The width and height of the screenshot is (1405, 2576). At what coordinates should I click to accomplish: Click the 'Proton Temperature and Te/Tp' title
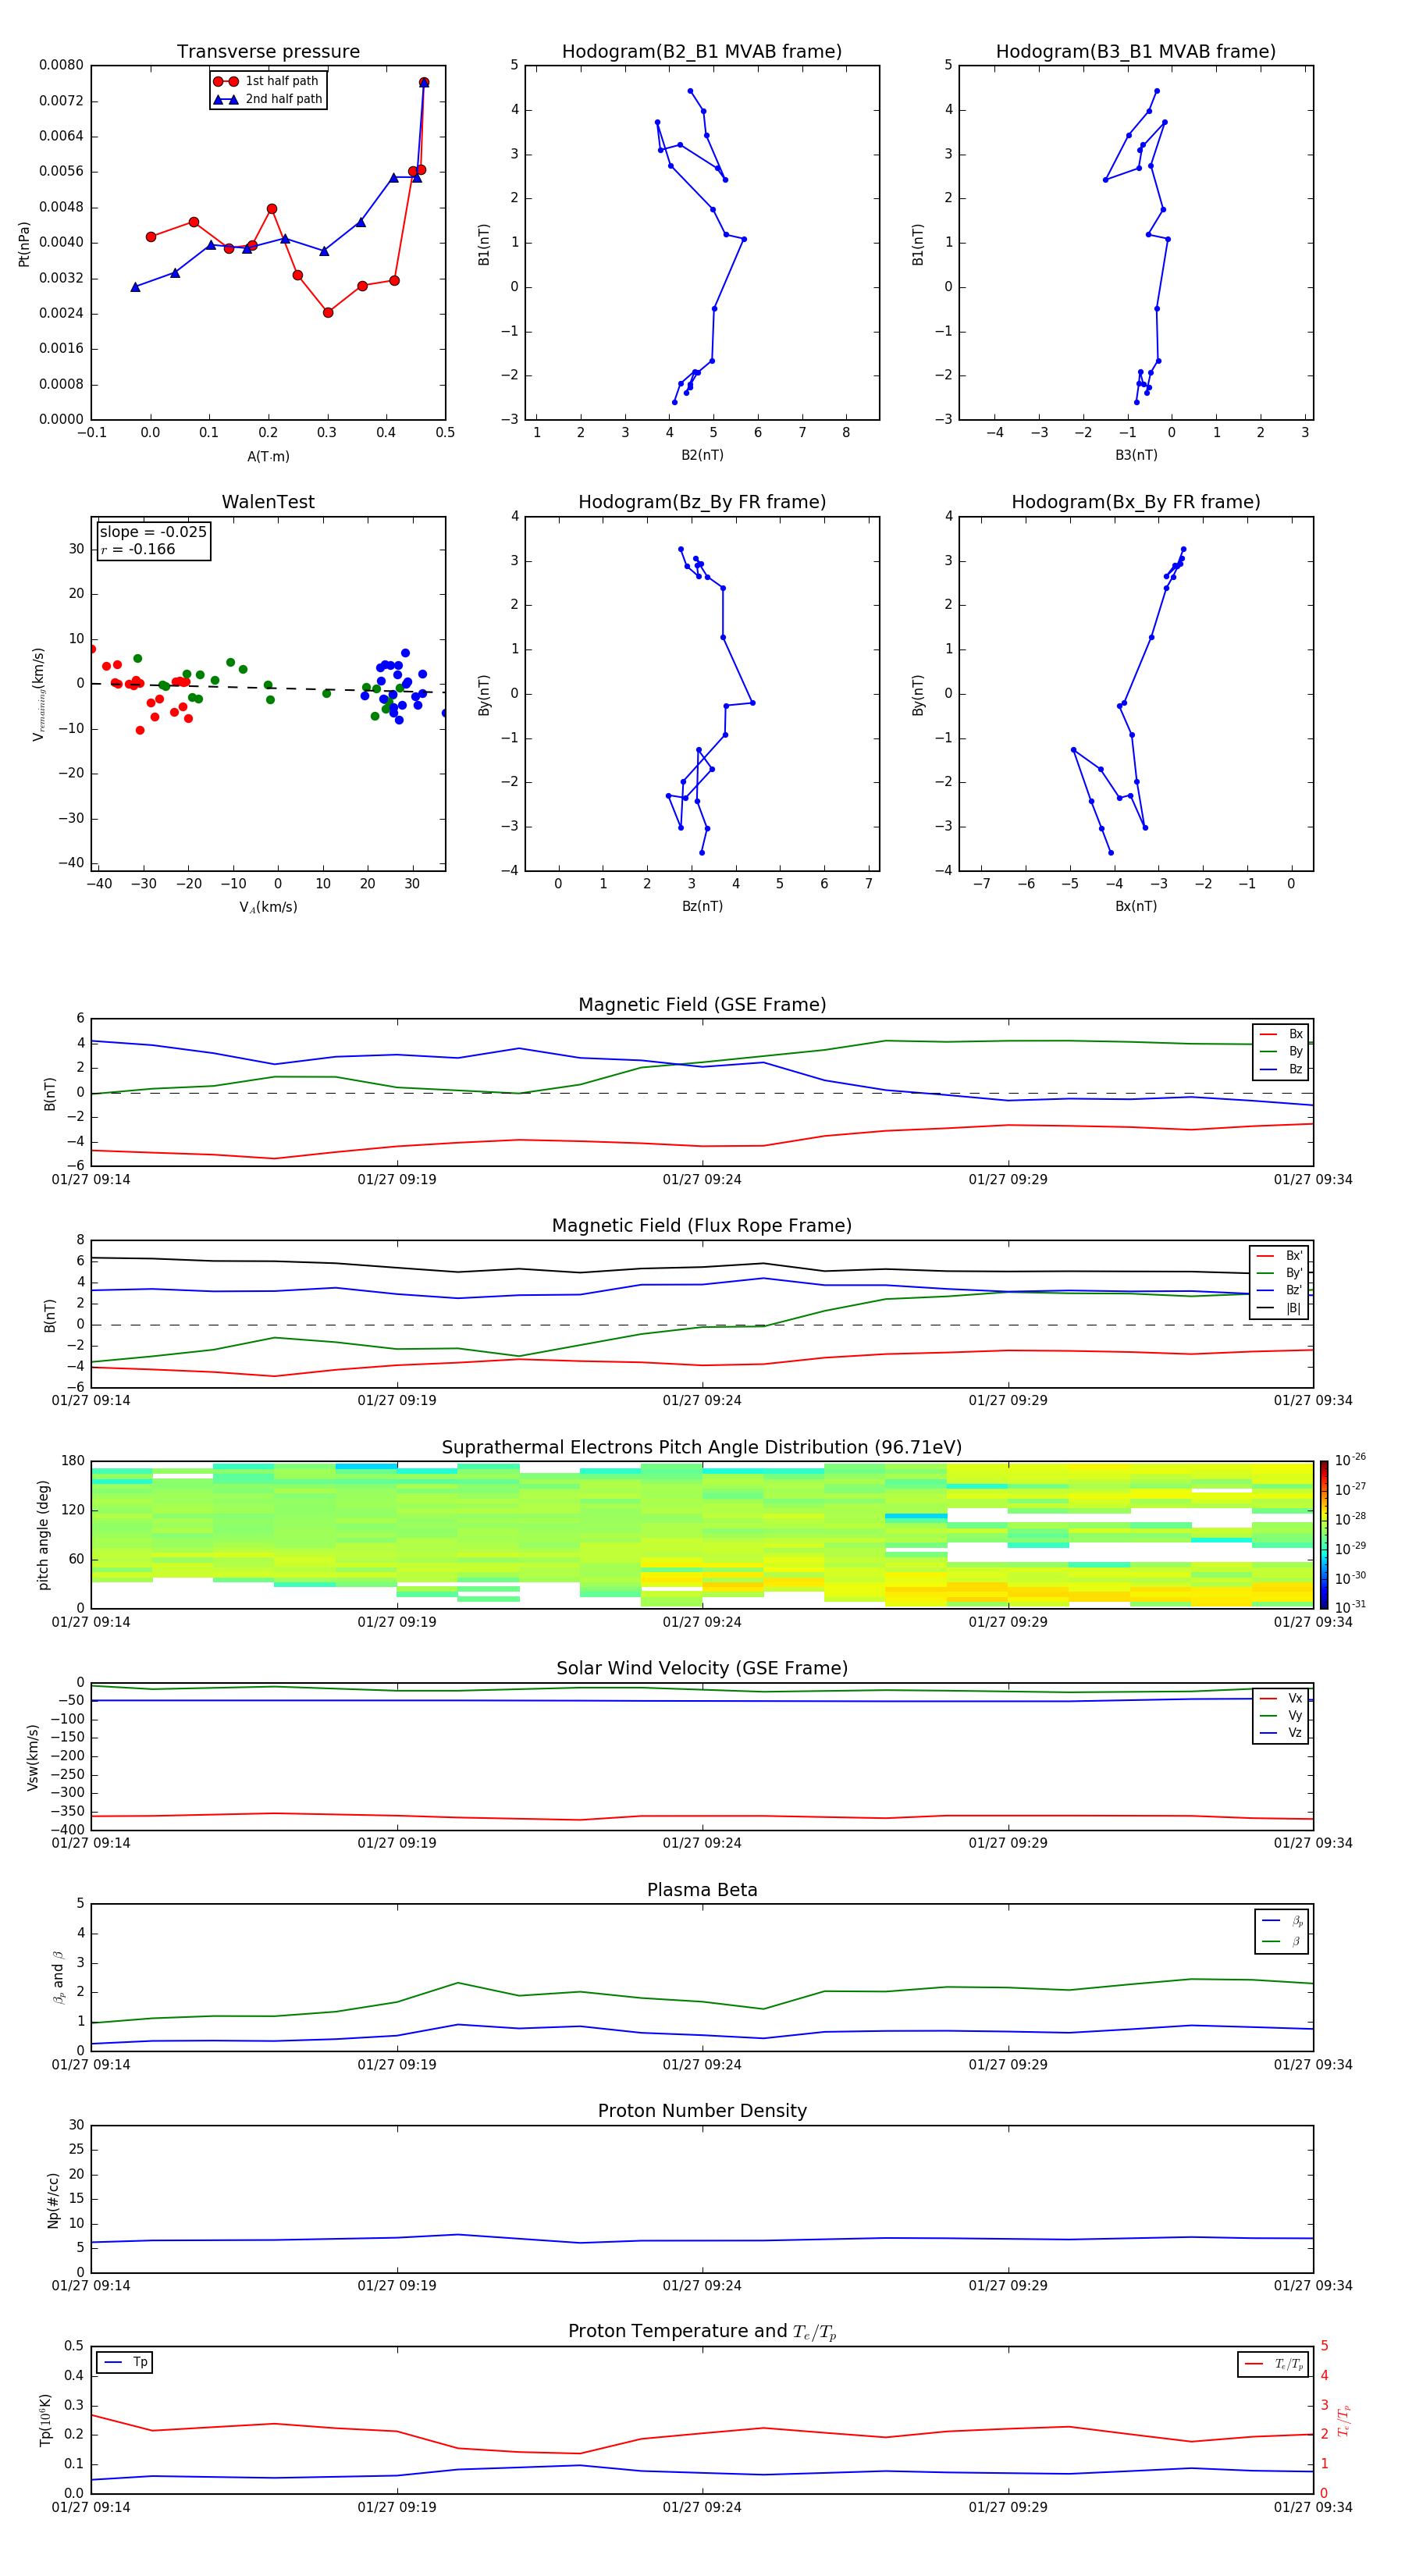pyautogui.click(x=702, y=2333)
